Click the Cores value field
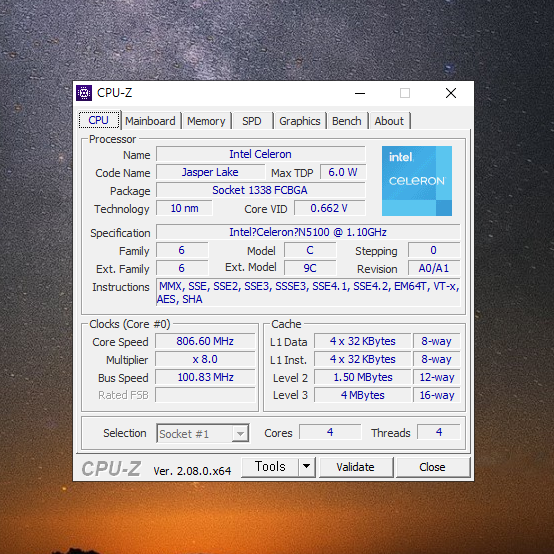 [330, 432]
